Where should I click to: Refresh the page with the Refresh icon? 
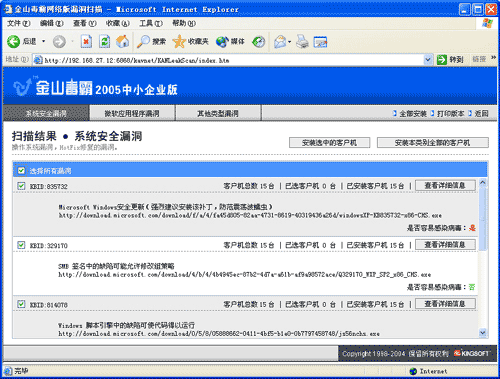104,42
